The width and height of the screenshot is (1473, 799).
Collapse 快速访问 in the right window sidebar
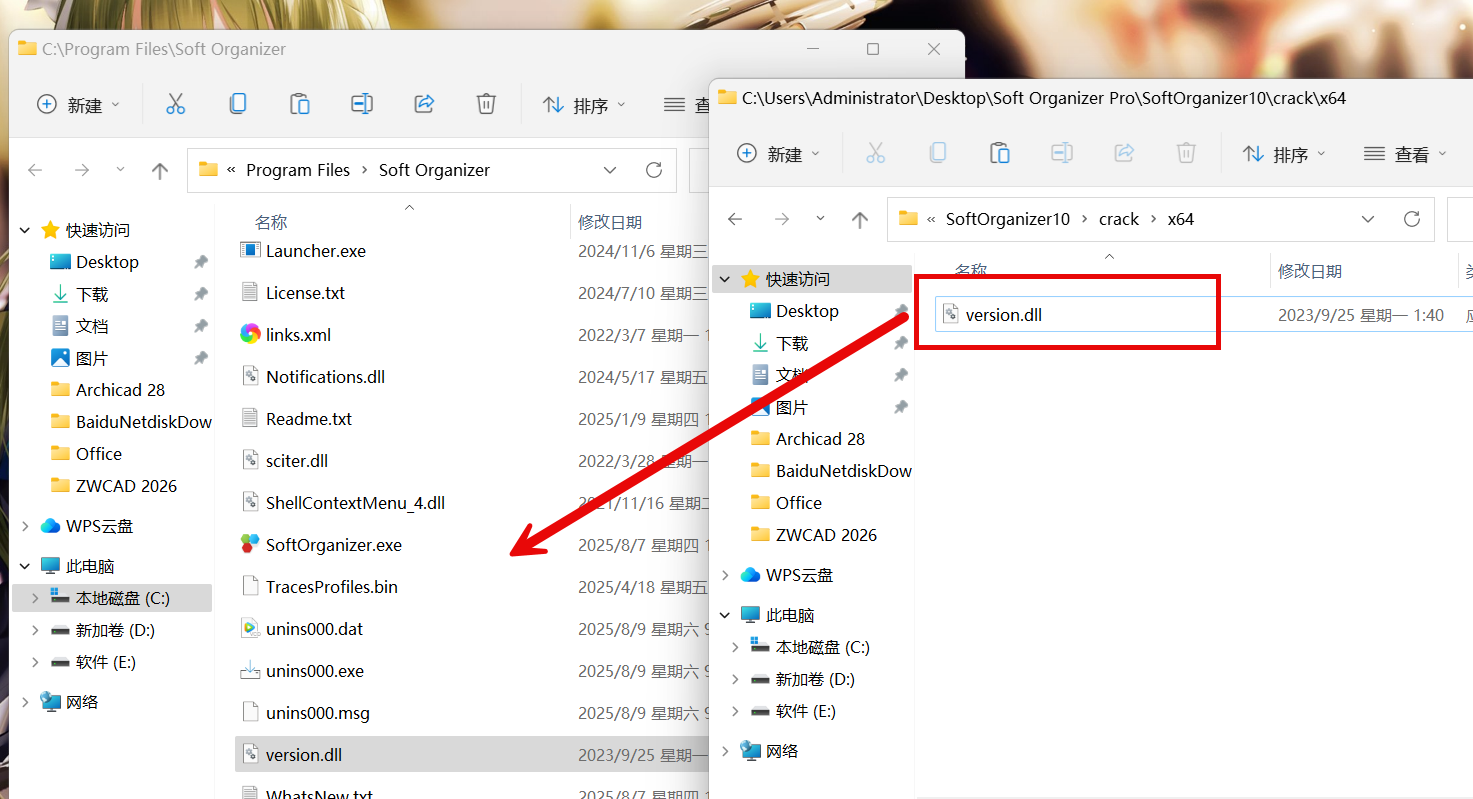pos(725,279)
